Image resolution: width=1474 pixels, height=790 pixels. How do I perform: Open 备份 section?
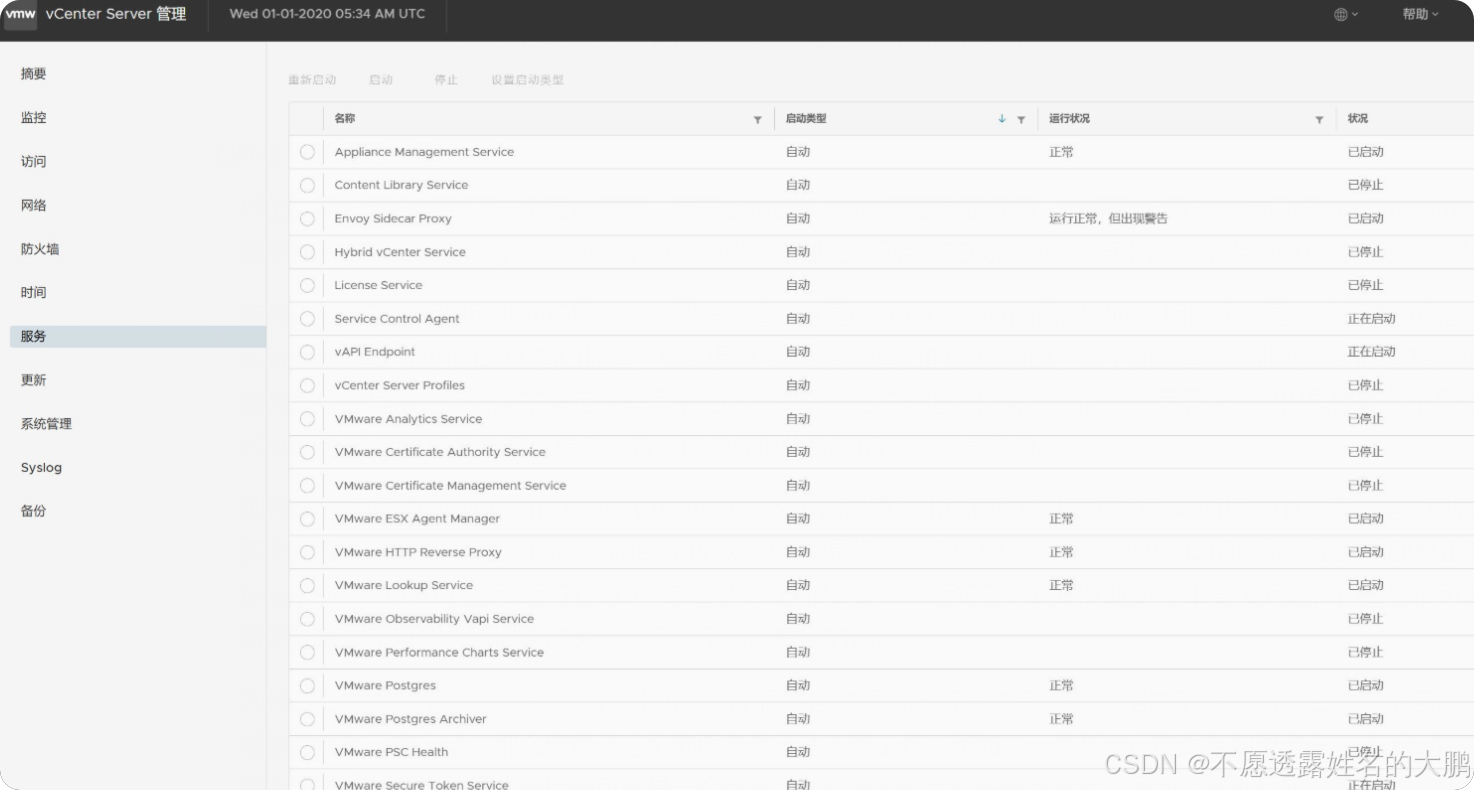click(33, 511)
